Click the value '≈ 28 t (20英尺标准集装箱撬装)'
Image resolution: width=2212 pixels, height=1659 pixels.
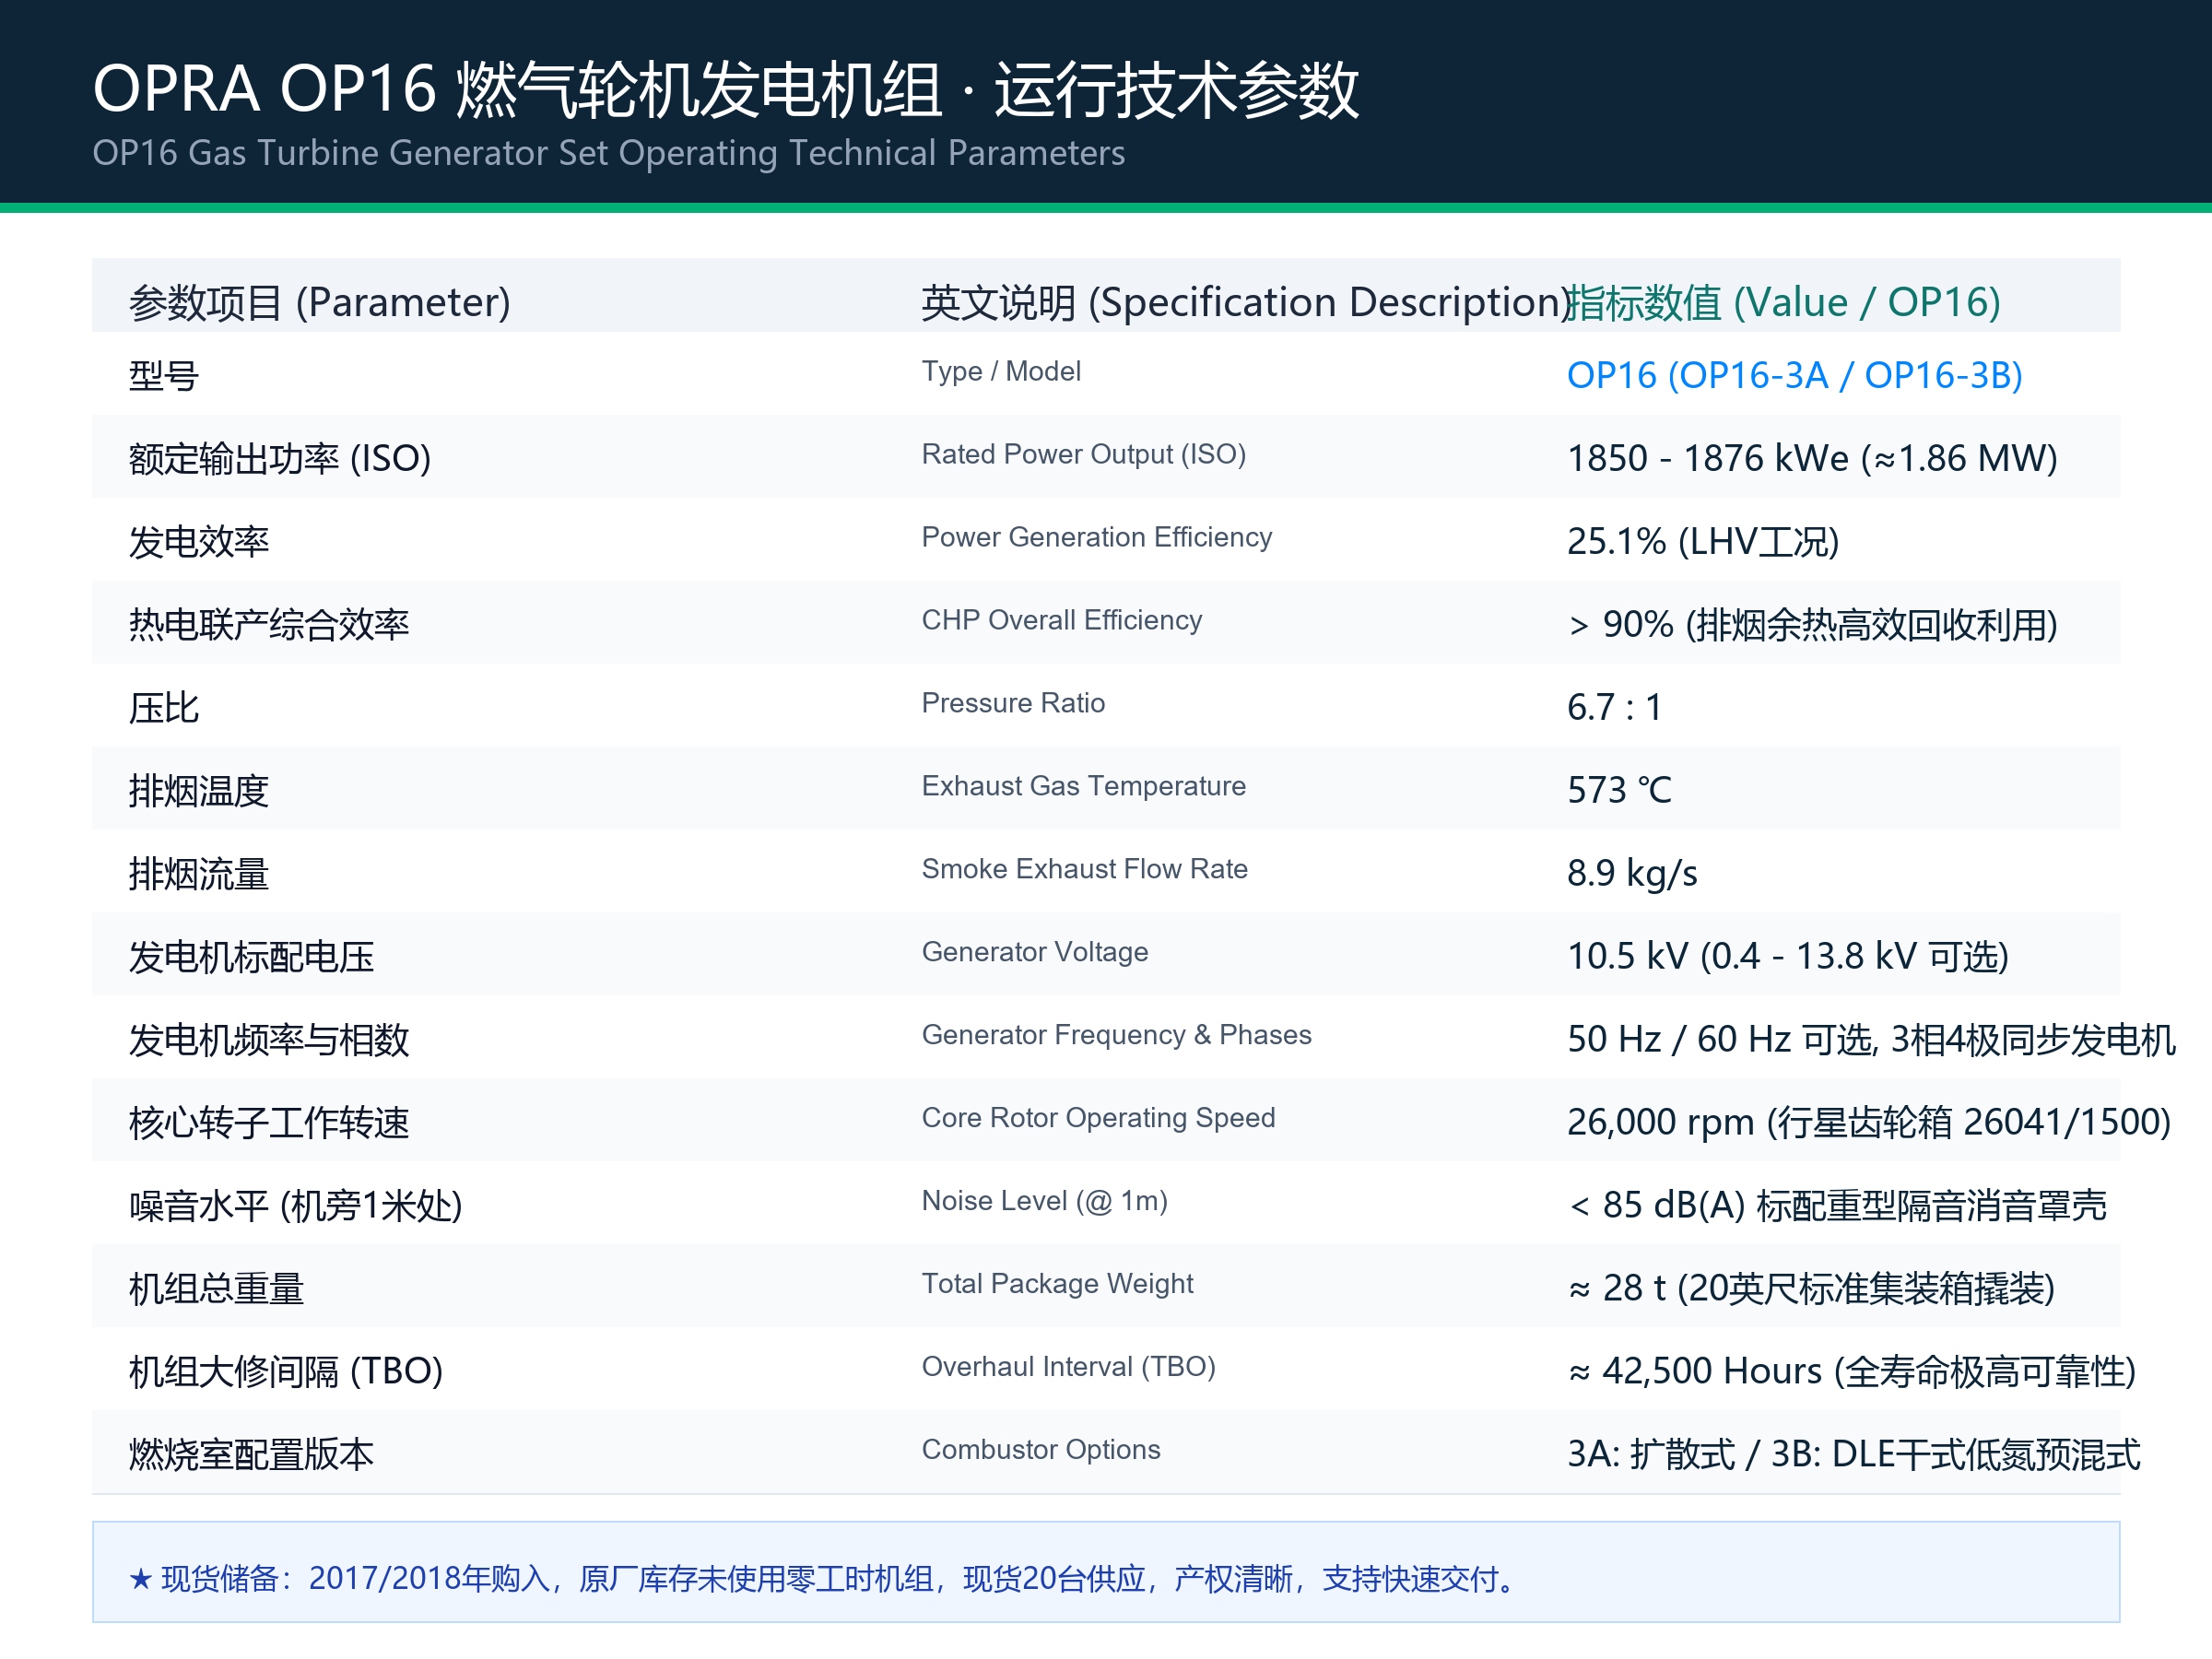tap(1811, 1288)
